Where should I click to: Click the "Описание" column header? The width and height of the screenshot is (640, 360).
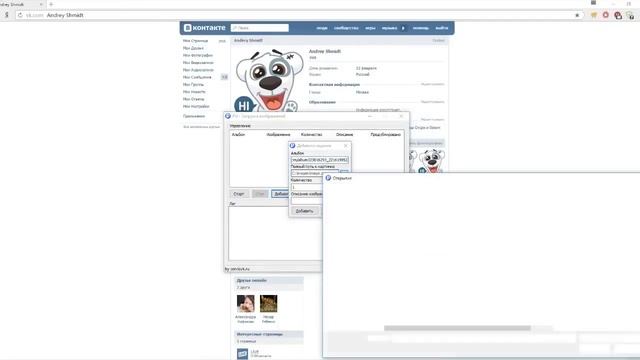pos(344,134)
